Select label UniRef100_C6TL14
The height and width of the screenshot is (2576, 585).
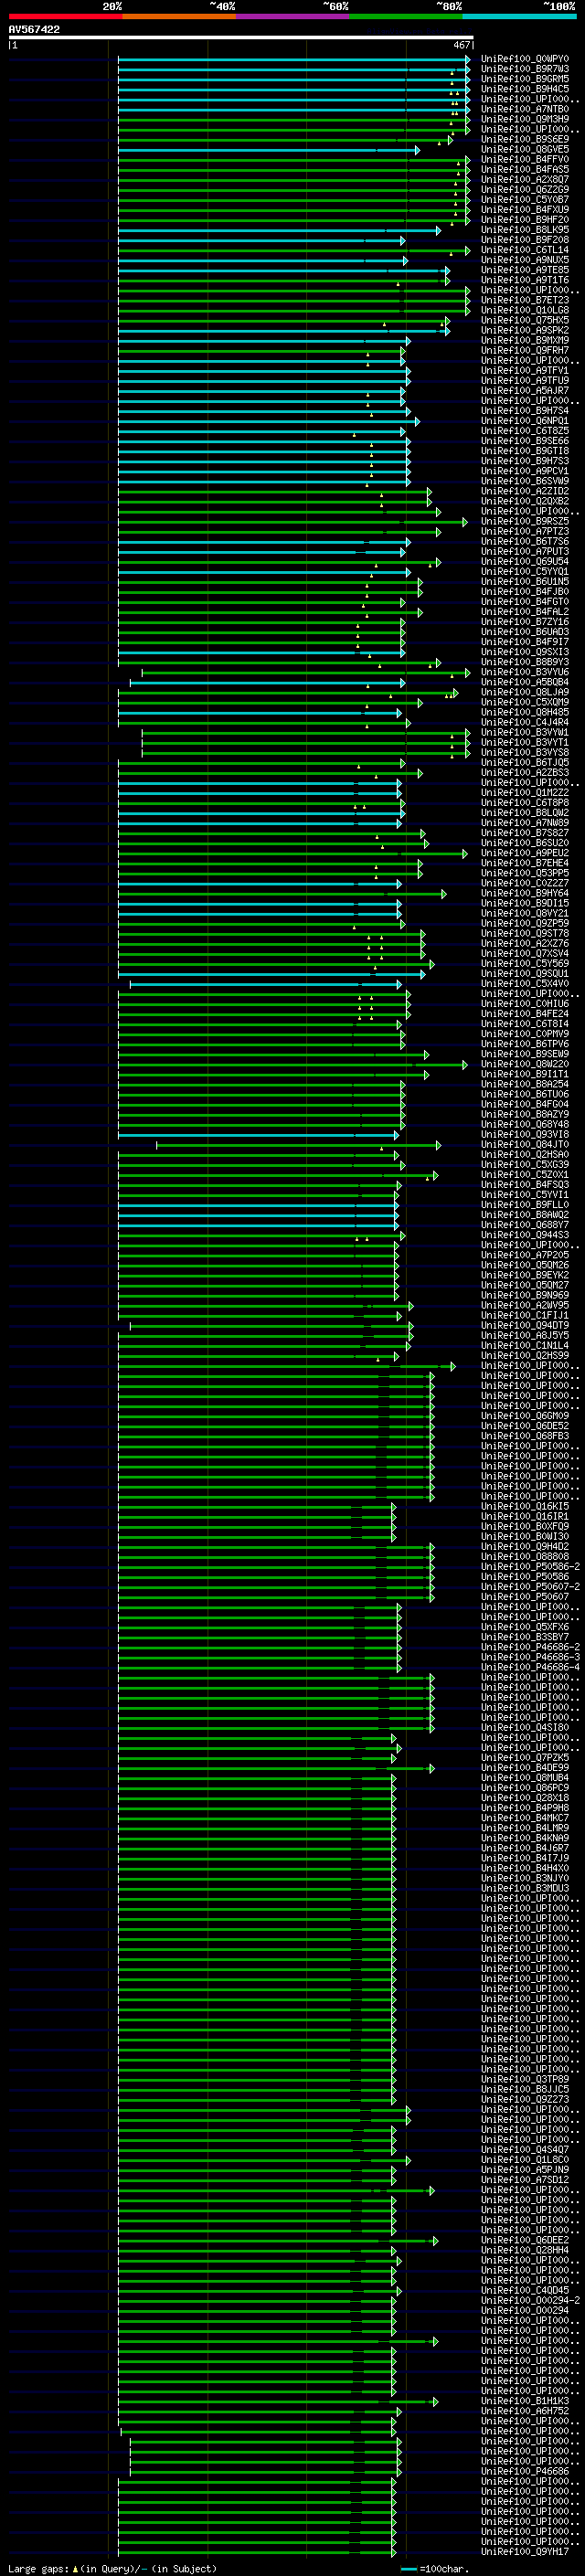coord(525,250)
